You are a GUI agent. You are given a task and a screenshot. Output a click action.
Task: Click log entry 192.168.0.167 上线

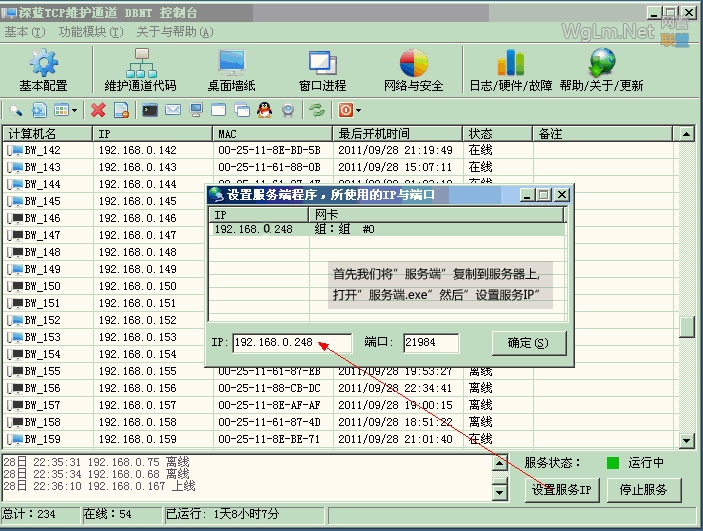(100, 486)
